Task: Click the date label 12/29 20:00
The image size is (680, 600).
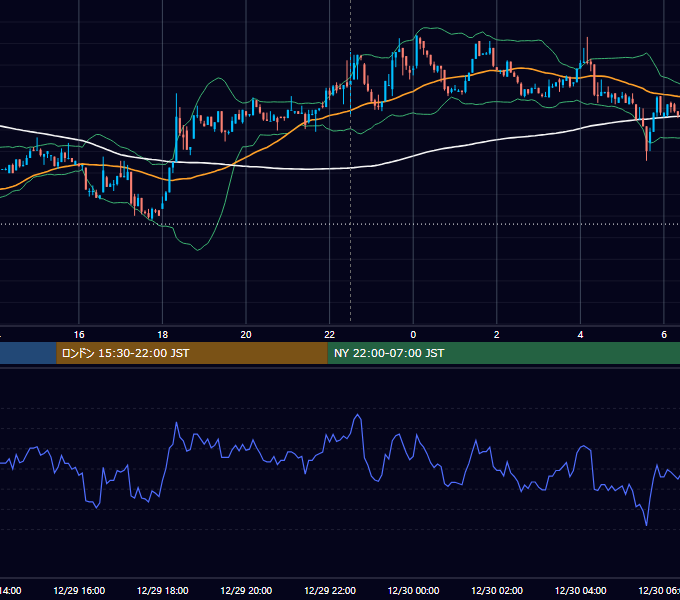Action: coord(246,590)
